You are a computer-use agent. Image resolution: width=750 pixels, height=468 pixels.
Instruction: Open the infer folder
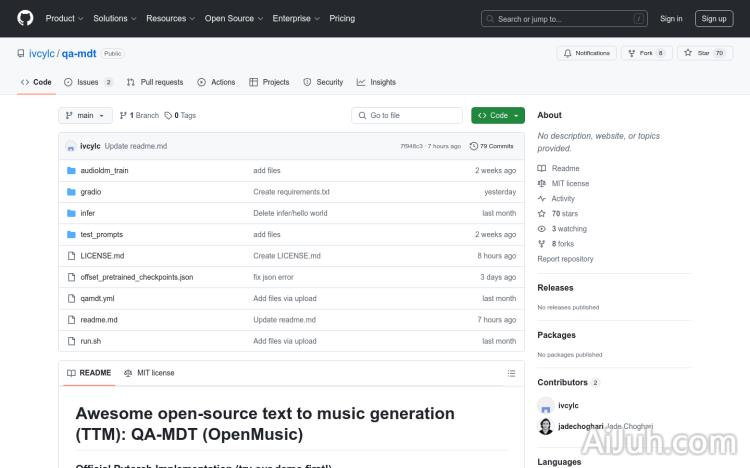[x=88, y=213]
